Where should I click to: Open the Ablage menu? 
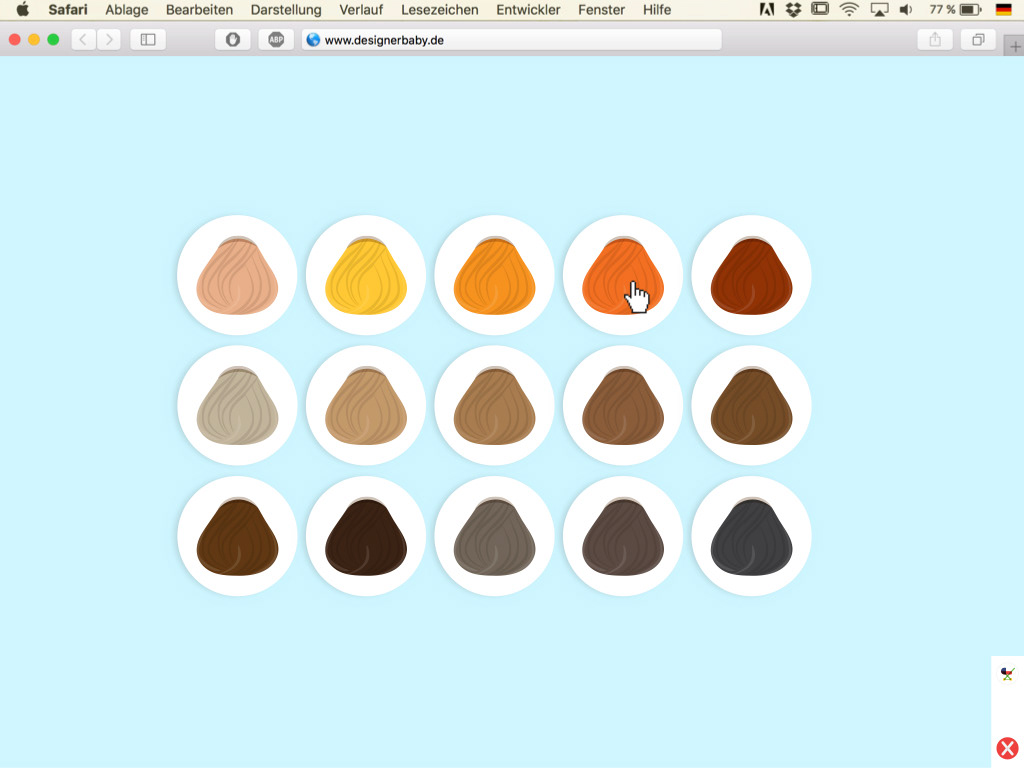coord(127,10)
